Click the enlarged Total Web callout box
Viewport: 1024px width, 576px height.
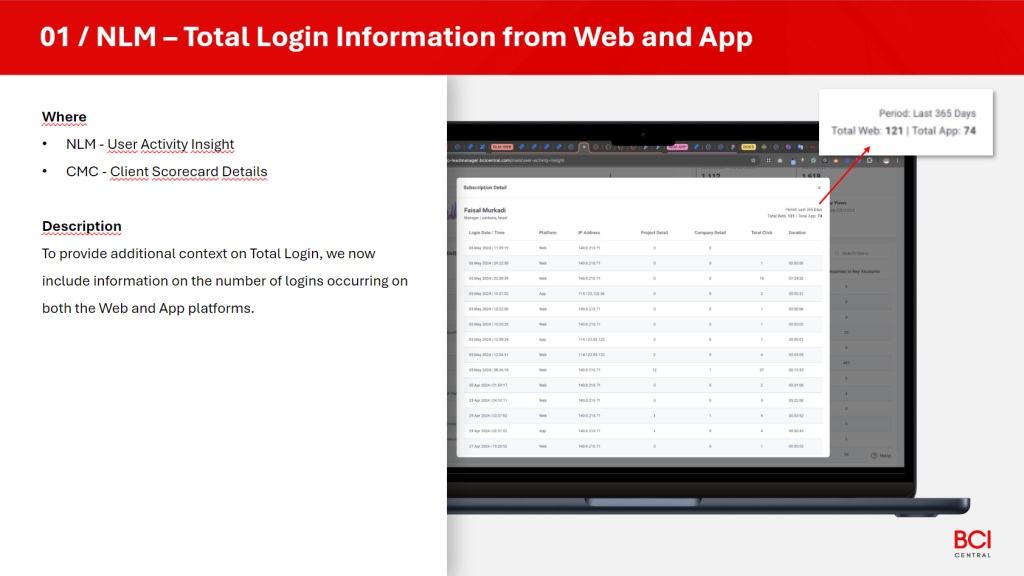[x=906, y=122]
